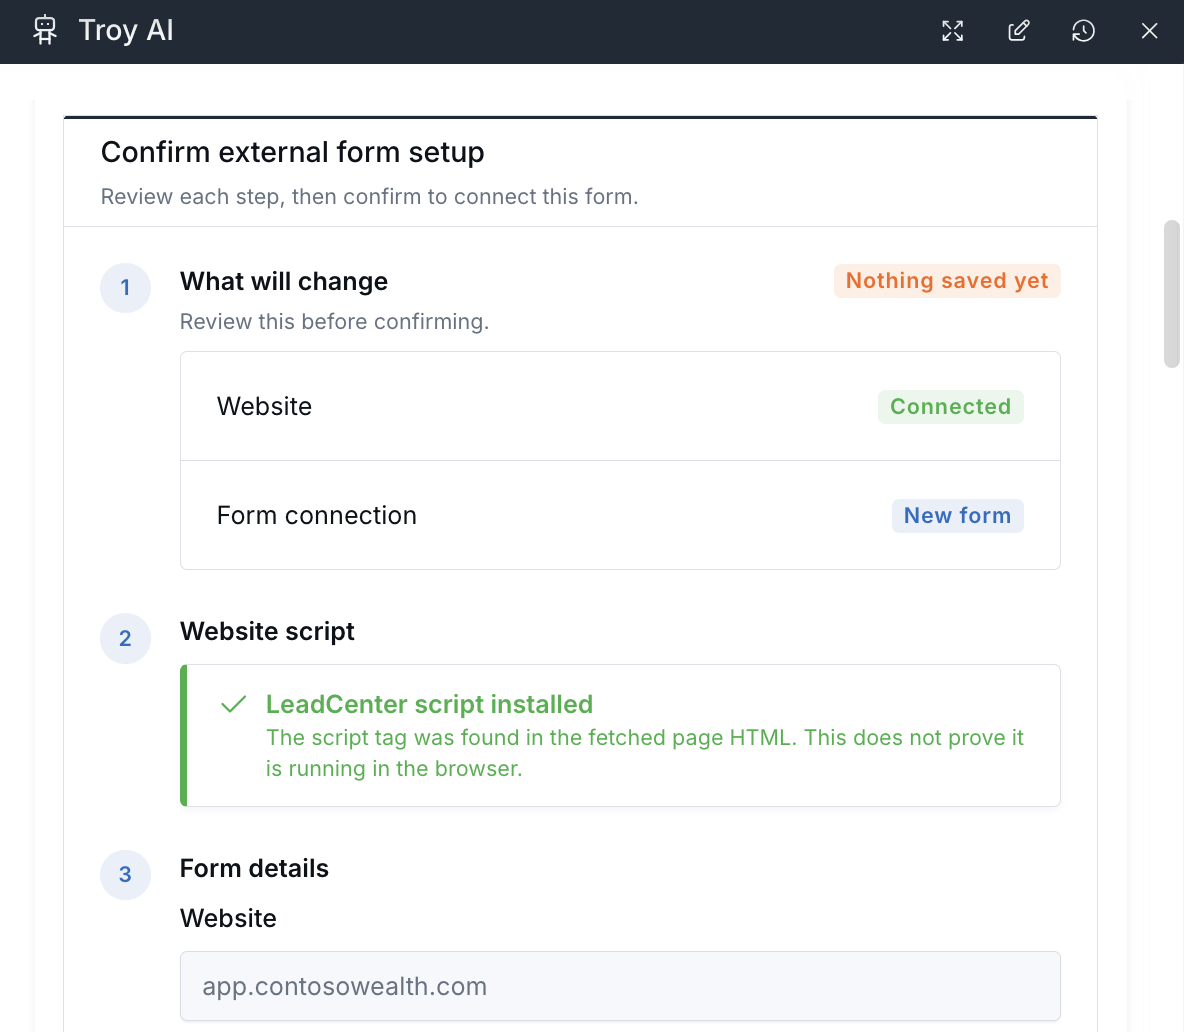
Task: Click the Troy AI robot logo icon
Action: point(45,31)
